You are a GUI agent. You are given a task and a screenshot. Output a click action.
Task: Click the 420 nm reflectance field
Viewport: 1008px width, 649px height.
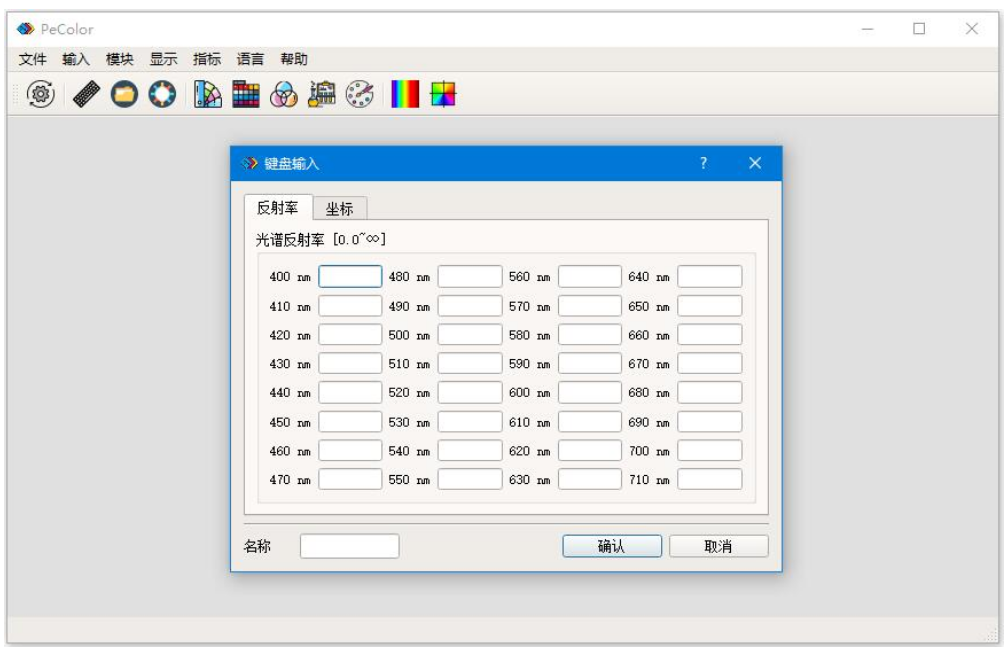coord(350,335)
